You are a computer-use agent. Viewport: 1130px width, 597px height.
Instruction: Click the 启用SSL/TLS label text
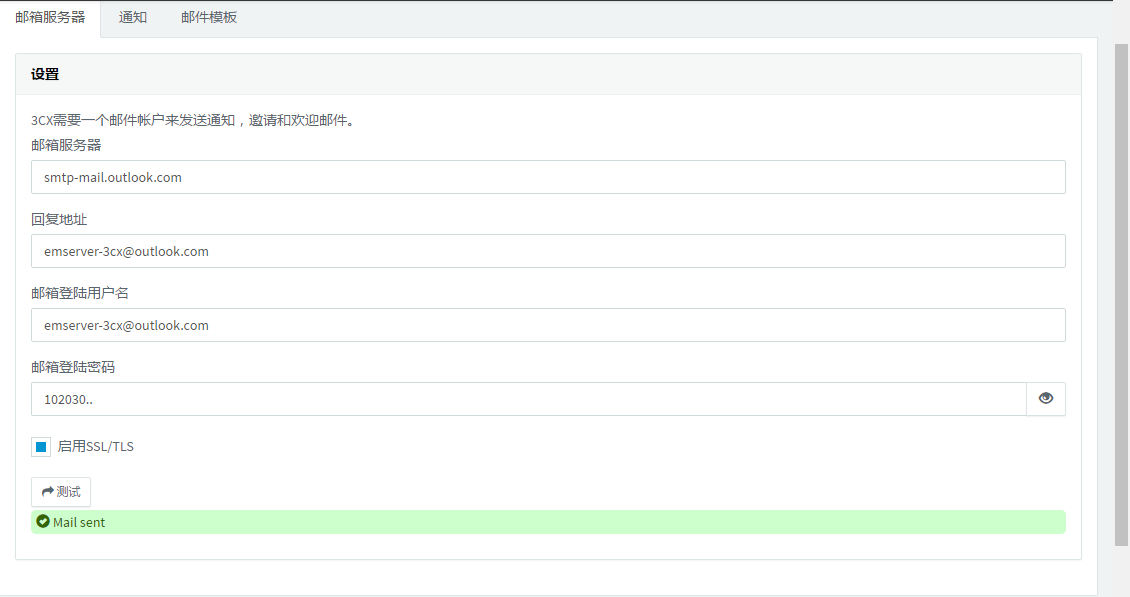click(96, 447)
